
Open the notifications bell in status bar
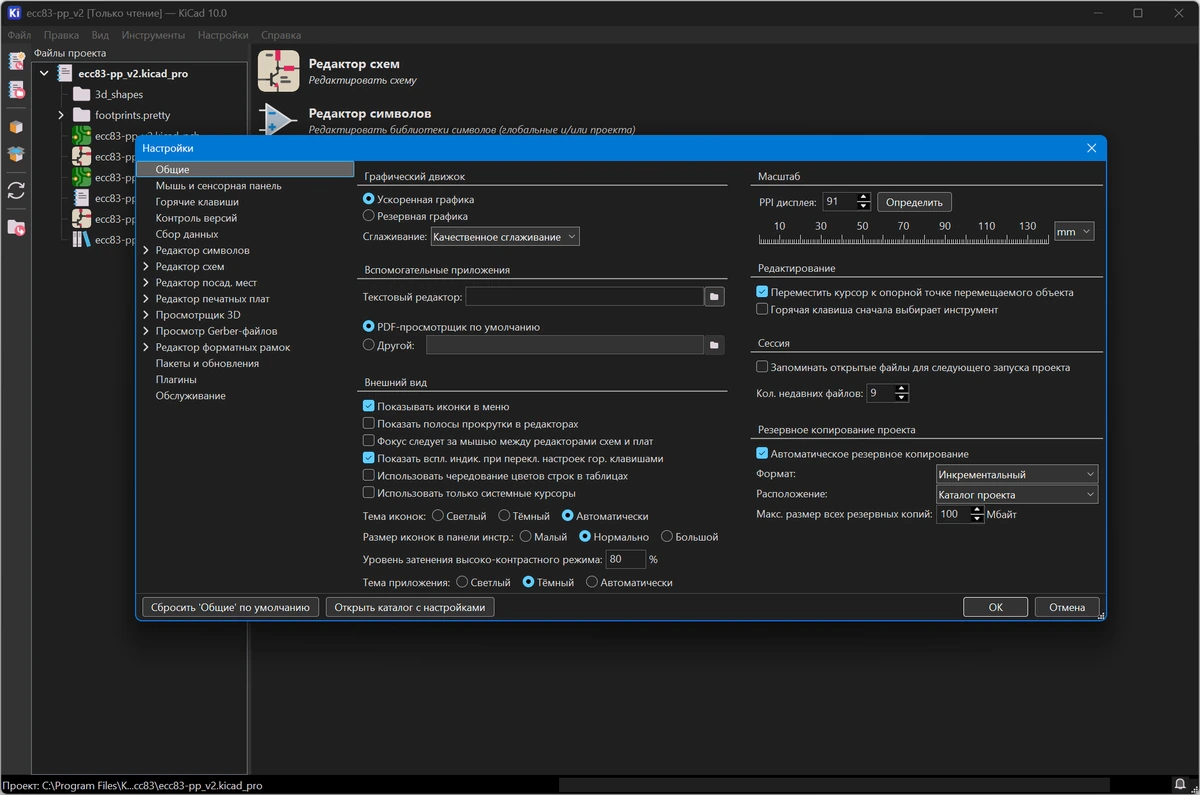tap(1180, 785)
